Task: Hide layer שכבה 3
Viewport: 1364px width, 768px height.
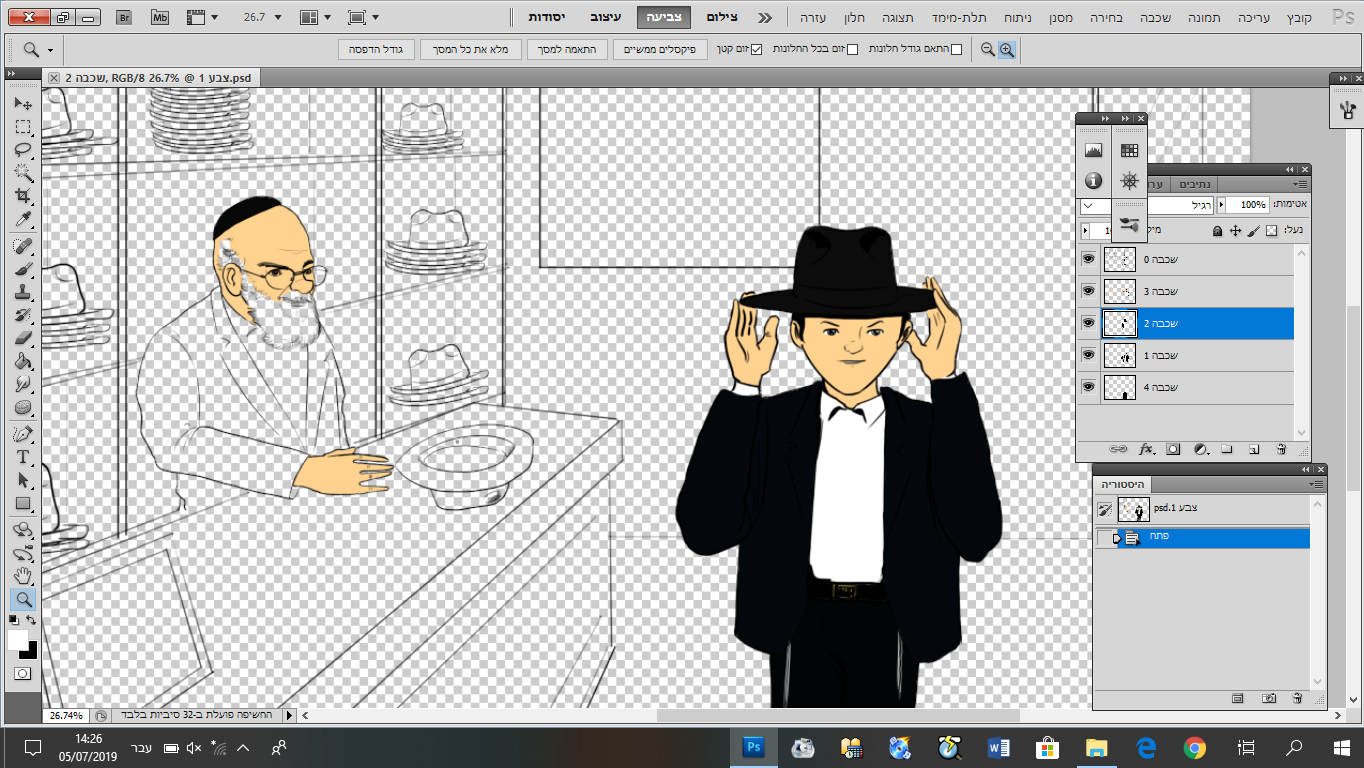Action: click(x=1088, y=291)
